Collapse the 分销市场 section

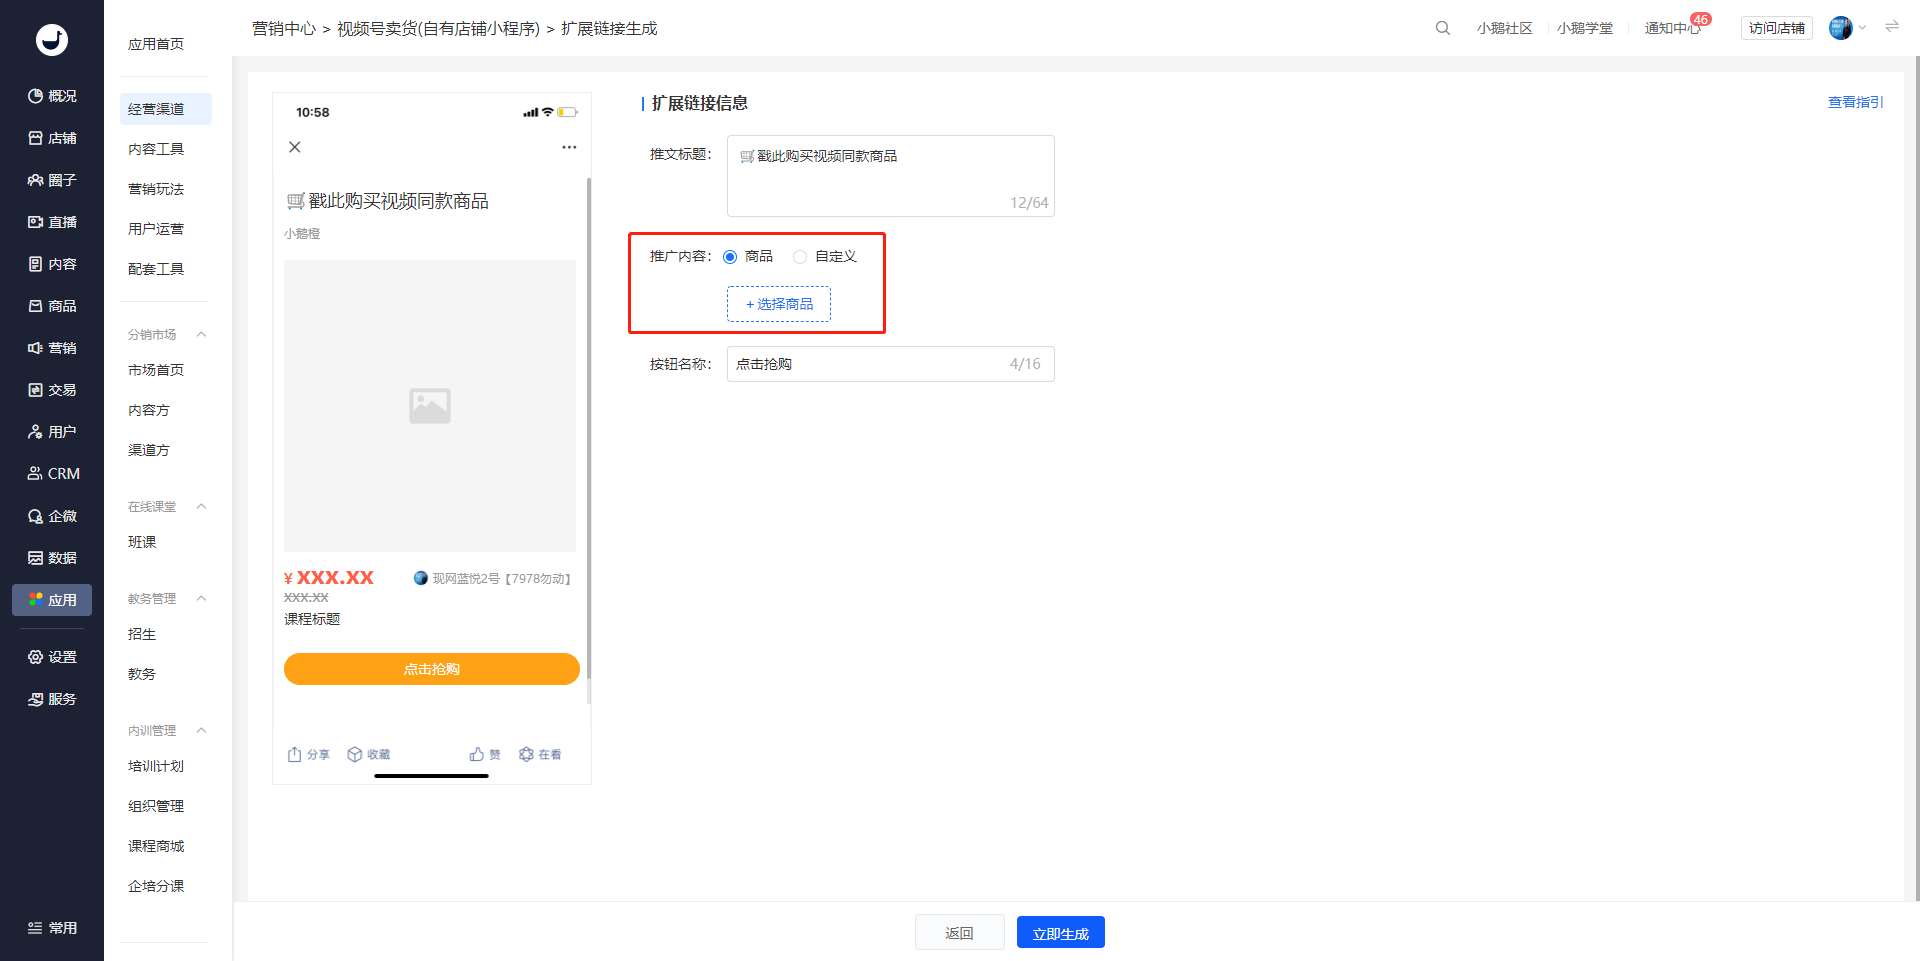pos(201,334)
